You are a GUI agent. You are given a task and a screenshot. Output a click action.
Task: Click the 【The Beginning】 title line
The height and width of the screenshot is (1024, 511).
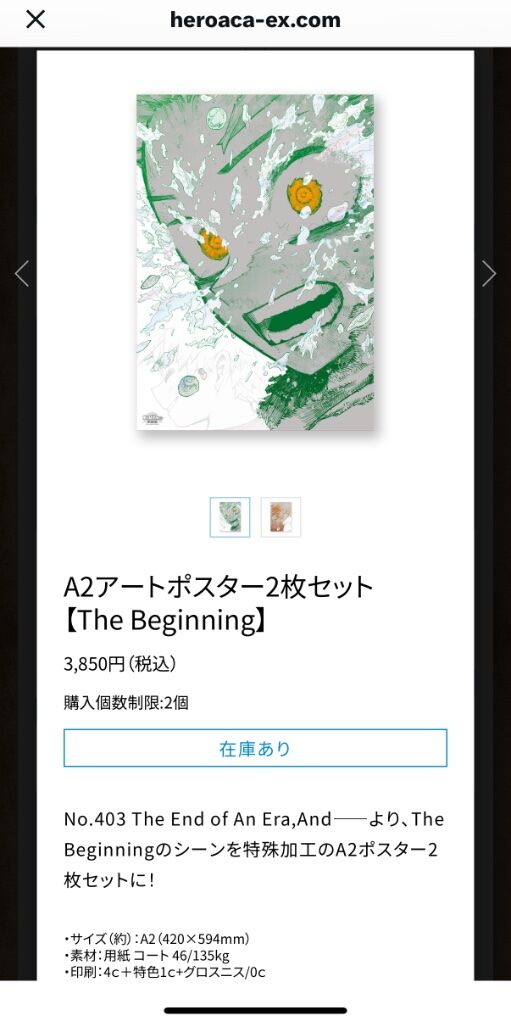(166, 621)
